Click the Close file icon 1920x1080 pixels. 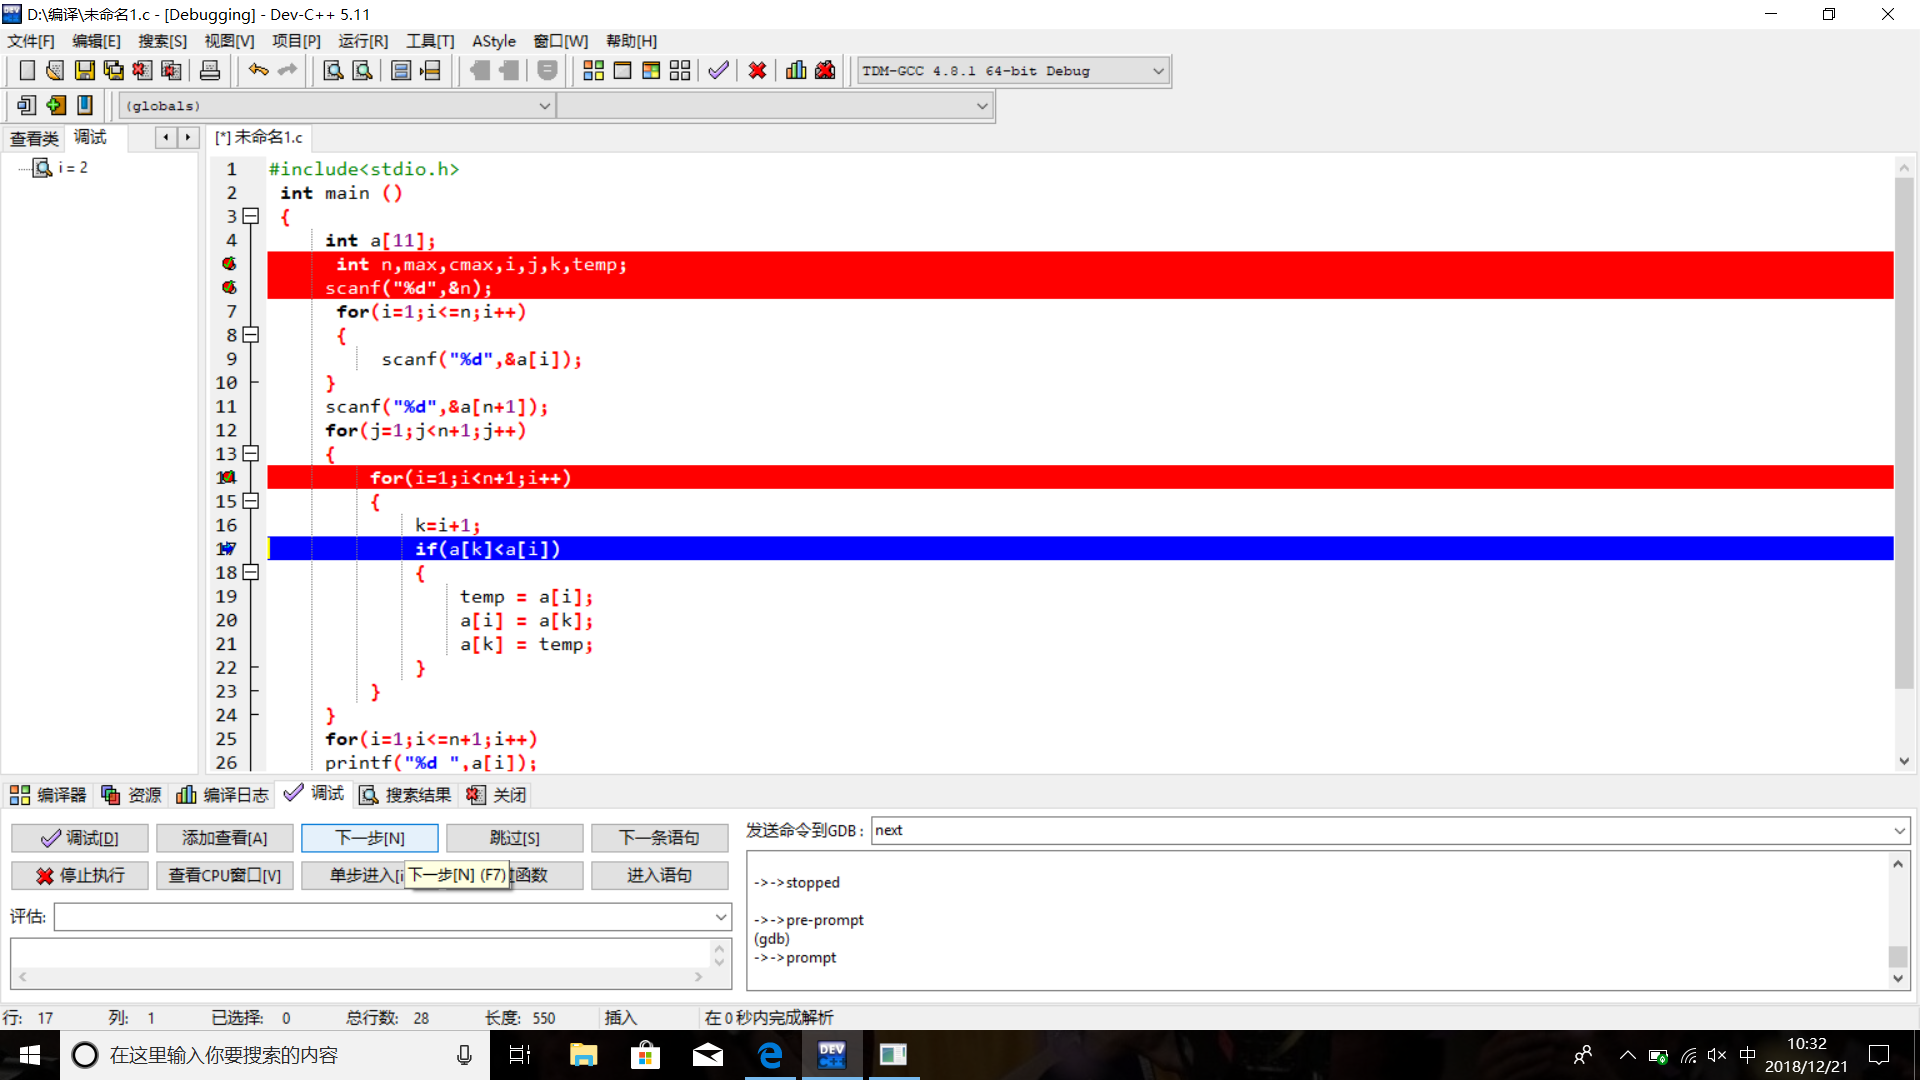point(143,71)
